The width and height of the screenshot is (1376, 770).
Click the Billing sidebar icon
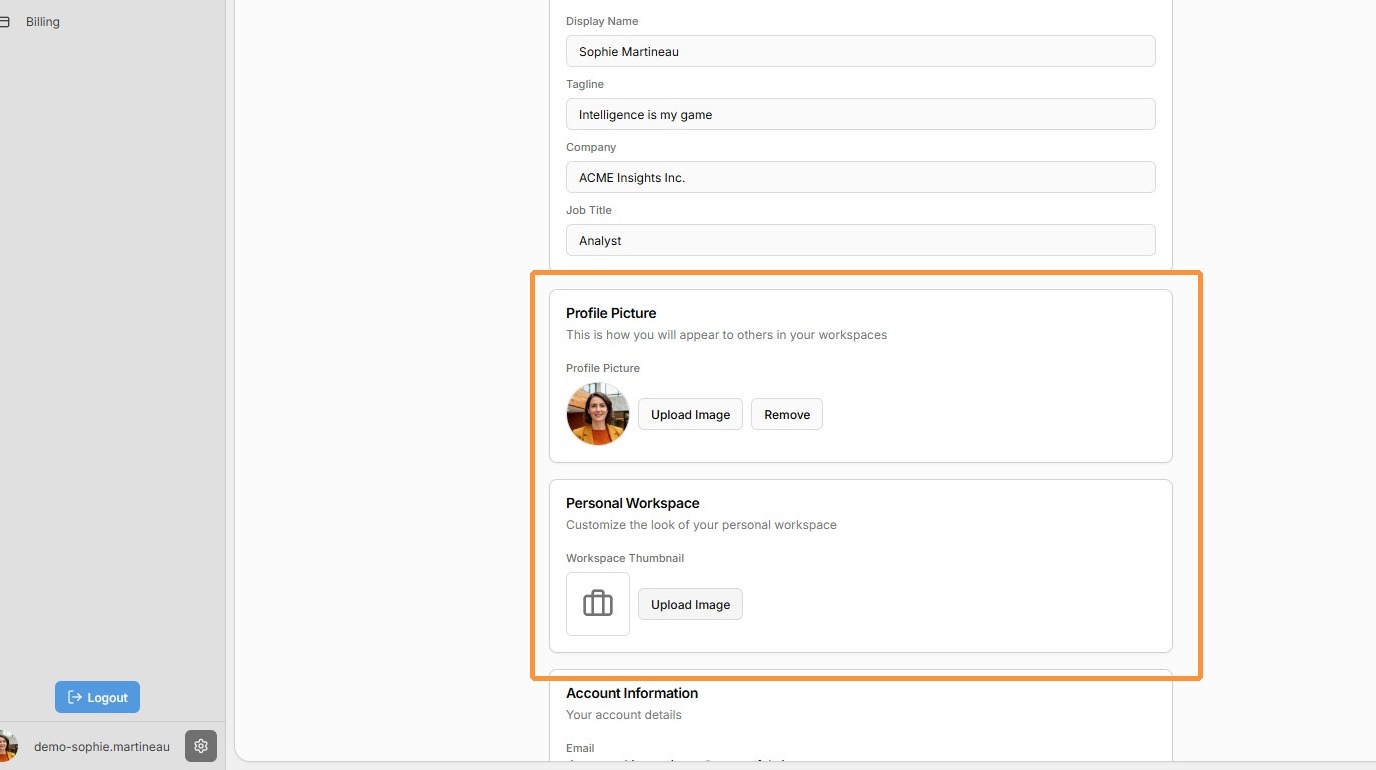4,22
